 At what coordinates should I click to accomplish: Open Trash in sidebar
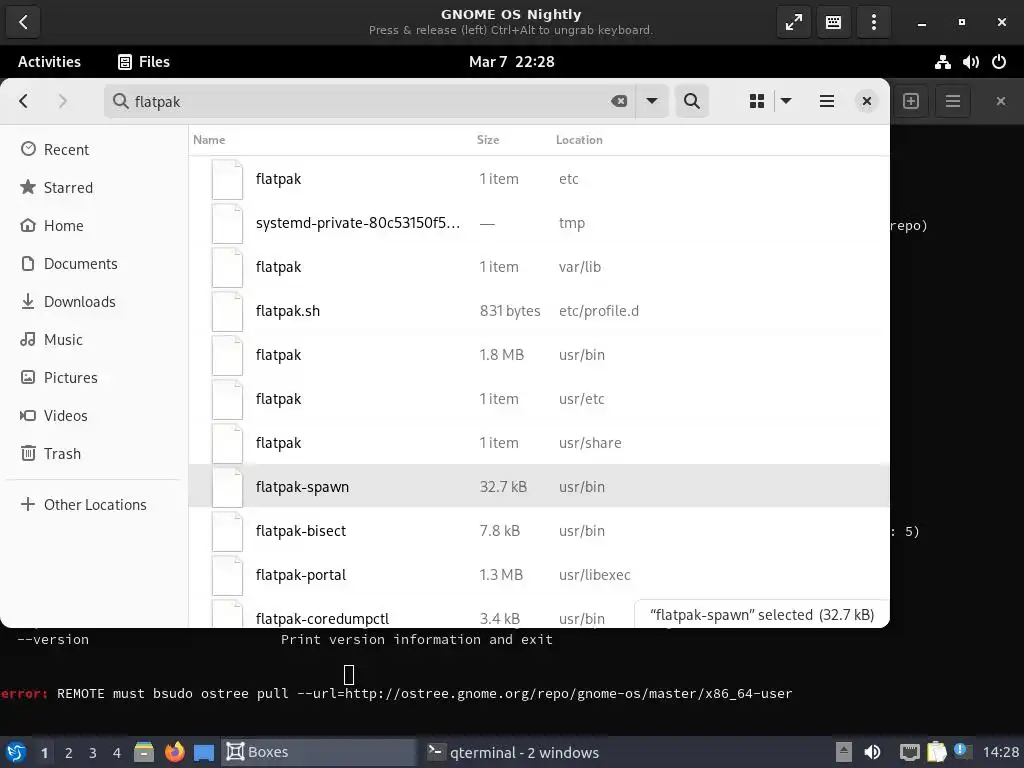tap(94, 453)
